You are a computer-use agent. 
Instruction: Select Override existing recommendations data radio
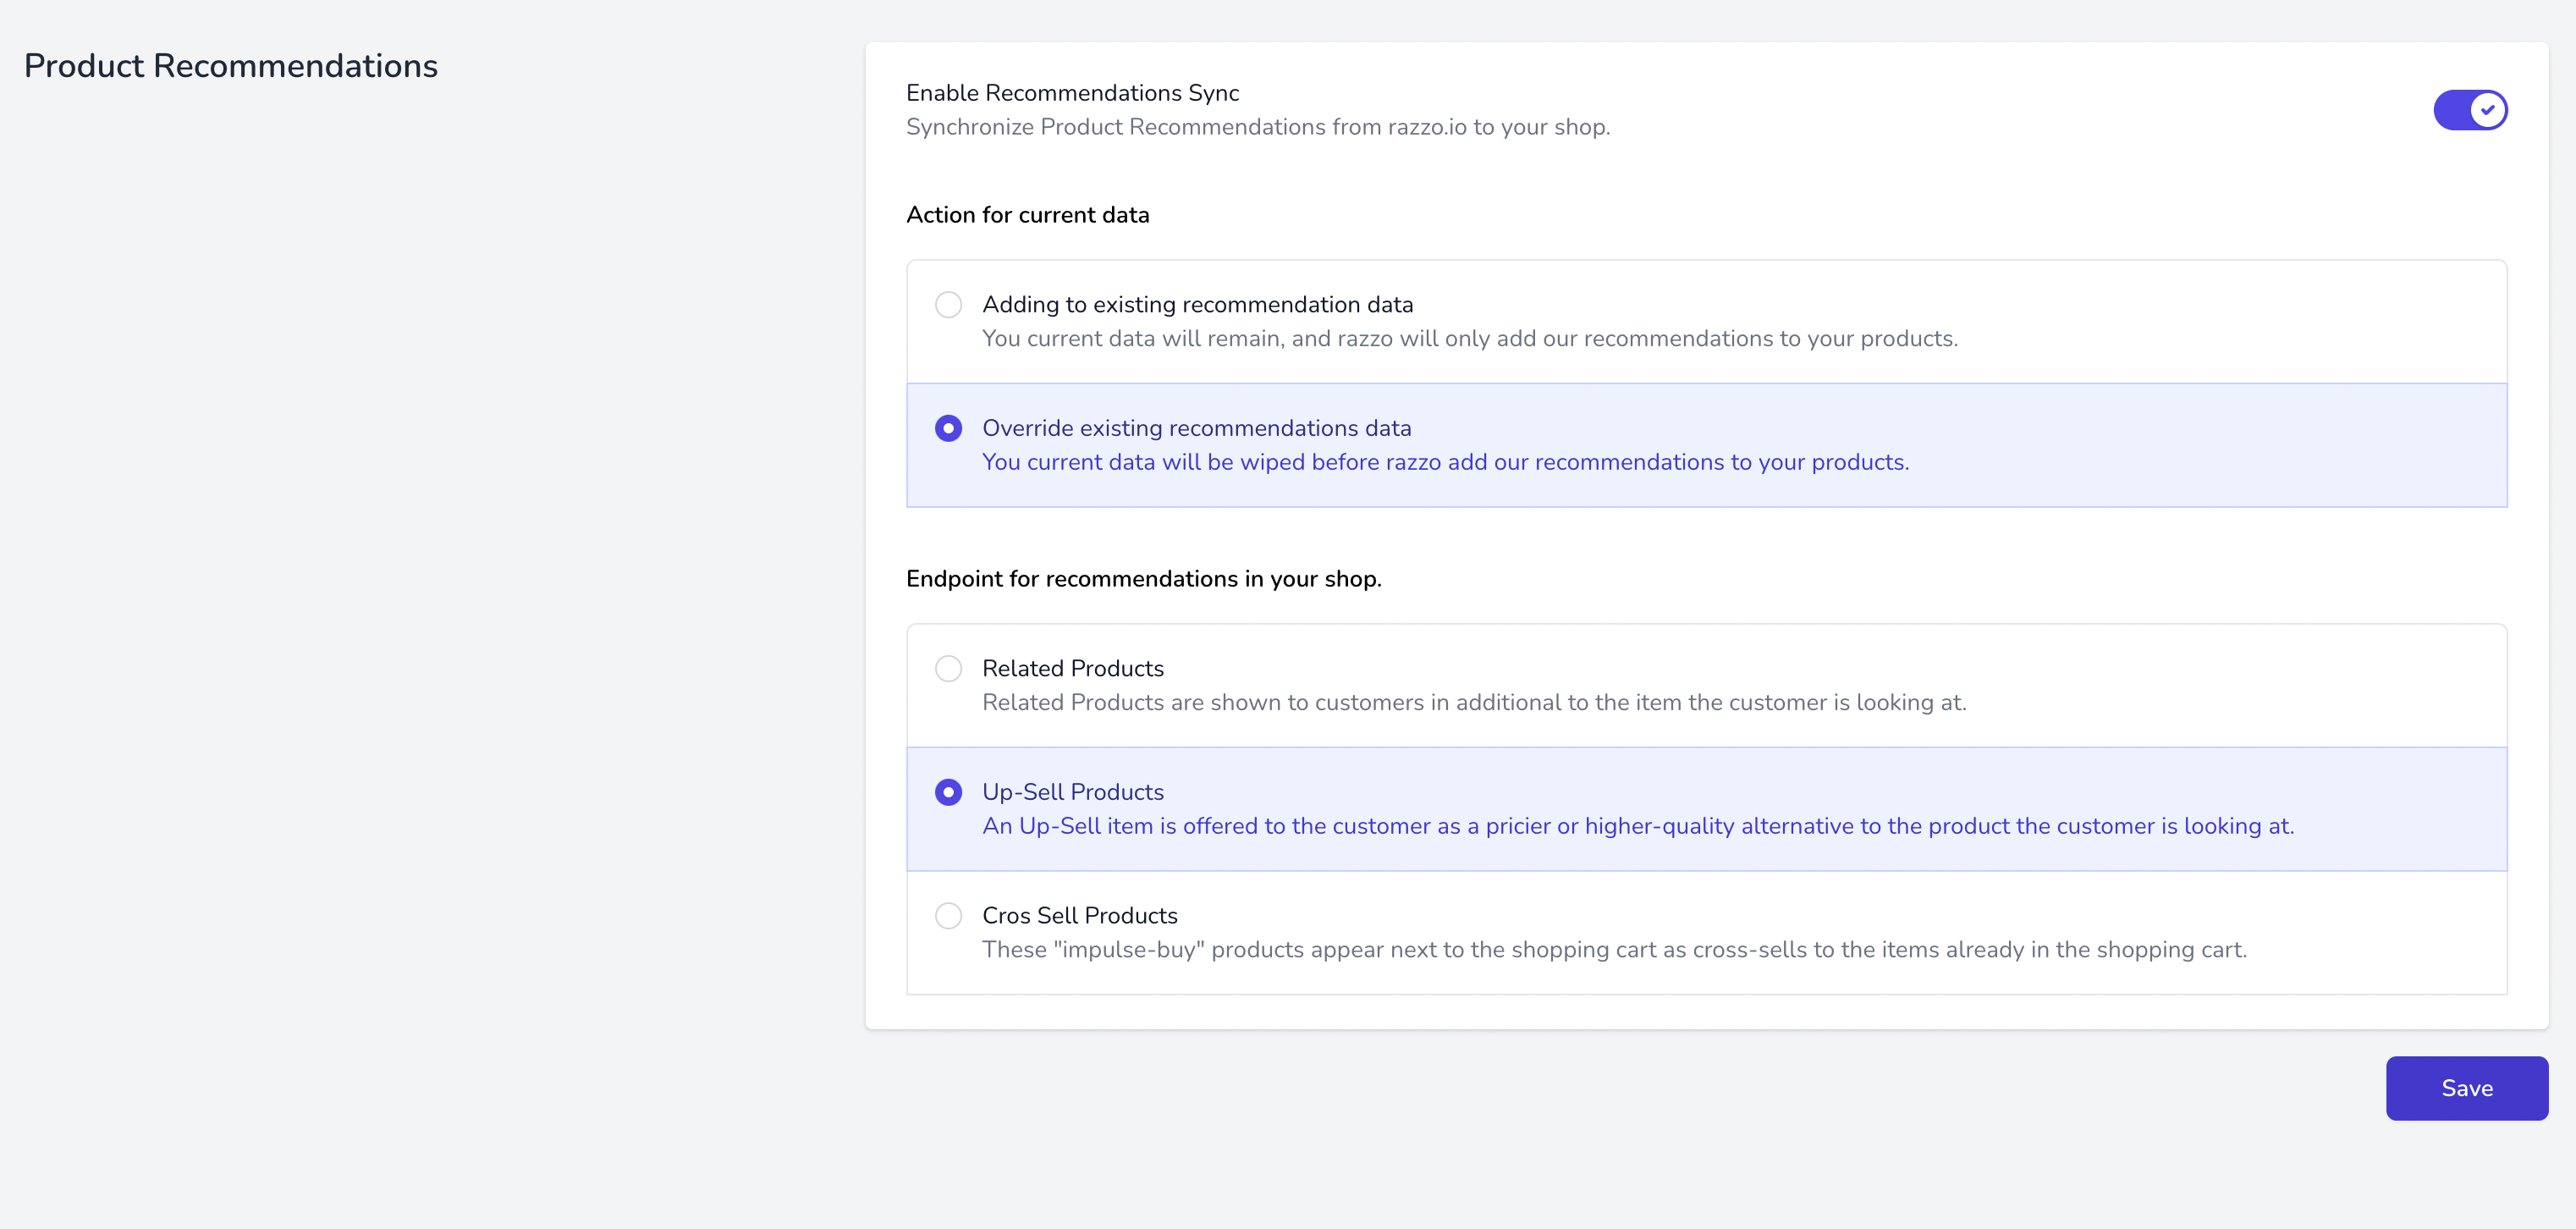click(x=948, y=428)
